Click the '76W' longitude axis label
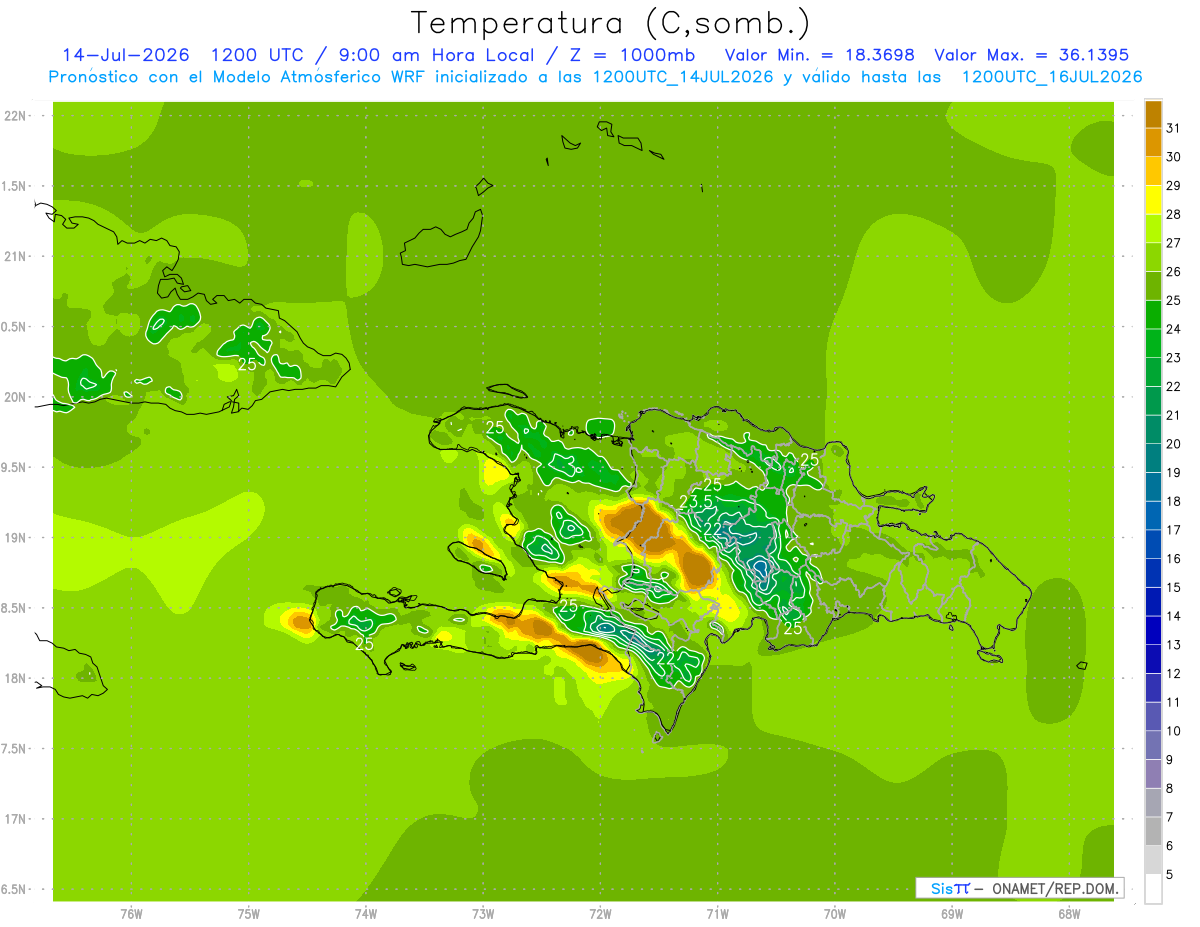 131,914
